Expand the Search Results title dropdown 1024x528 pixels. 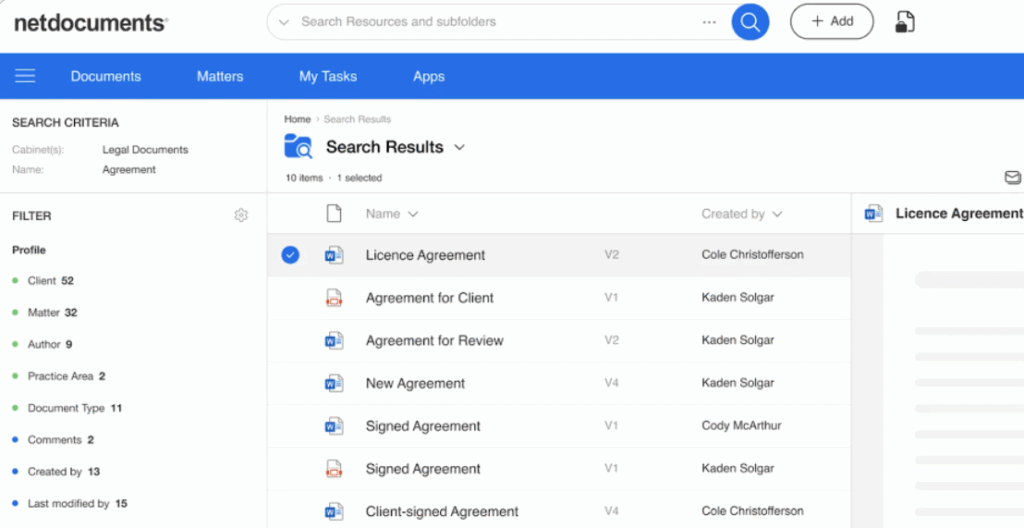(x=460, y=147)
